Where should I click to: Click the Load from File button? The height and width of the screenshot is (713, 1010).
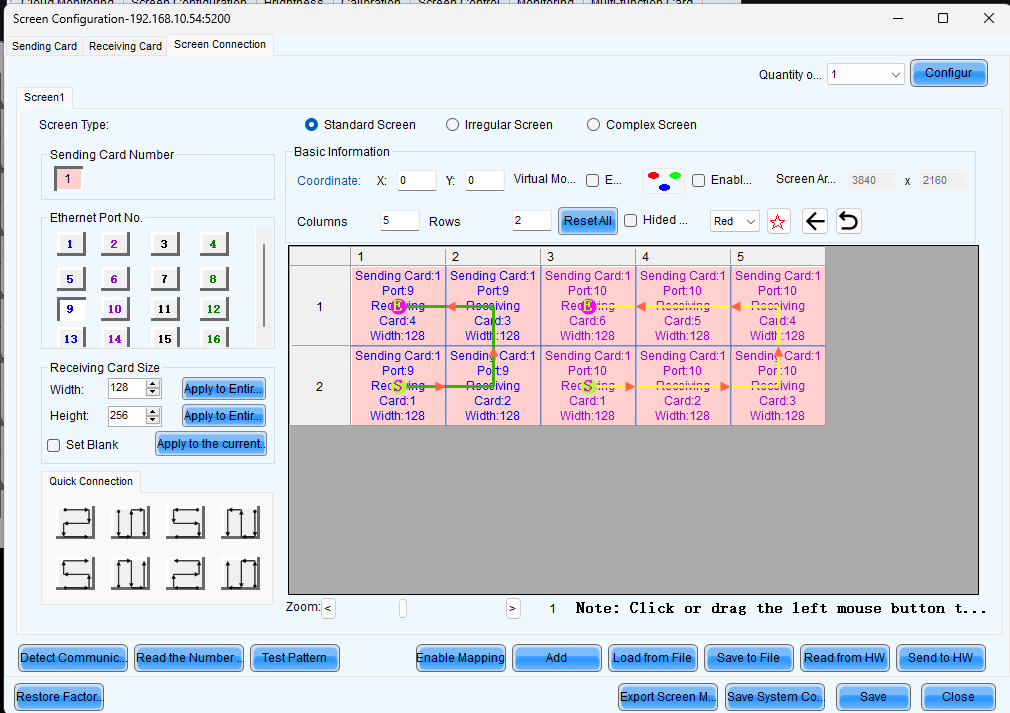point(653,658)
